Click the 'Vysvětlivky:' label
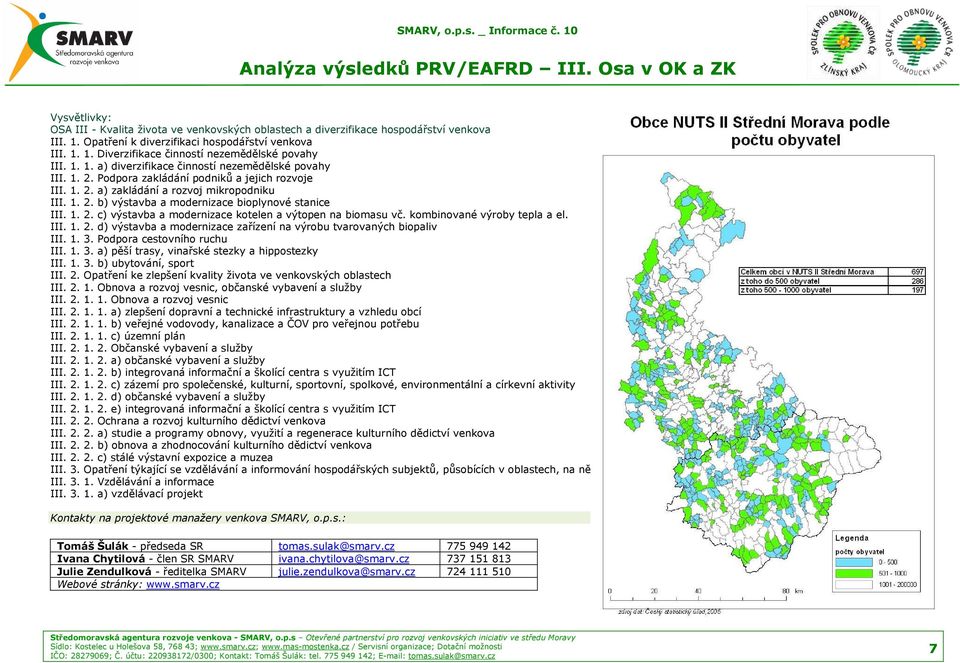Screen dimensions: 960x663 [x=81, y=118]
